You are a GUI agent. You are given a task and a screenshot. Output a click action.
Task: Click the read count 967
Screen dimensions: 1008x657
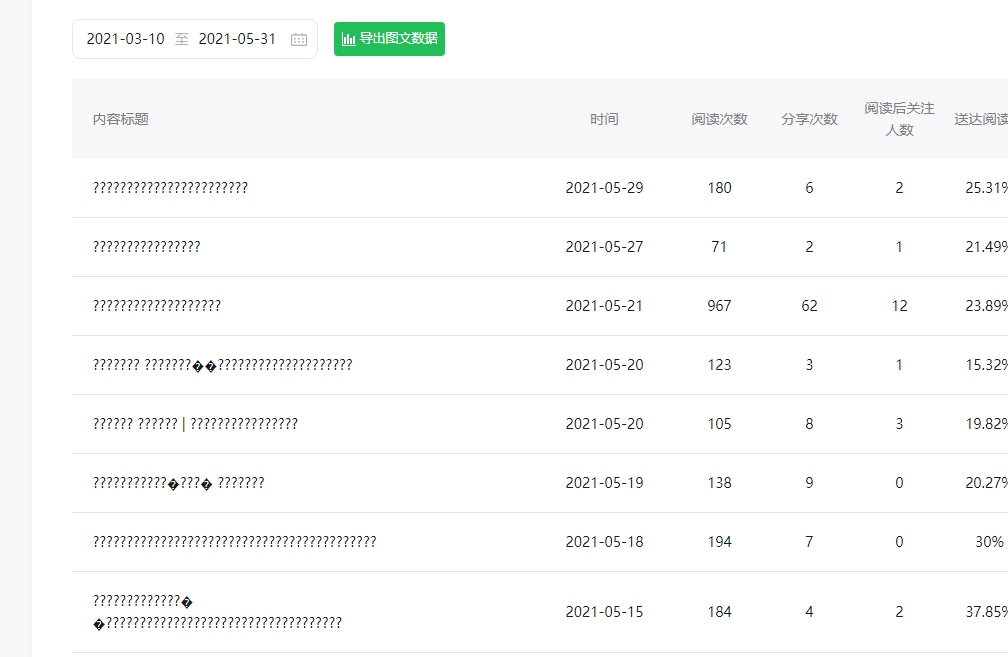[719, 306]
